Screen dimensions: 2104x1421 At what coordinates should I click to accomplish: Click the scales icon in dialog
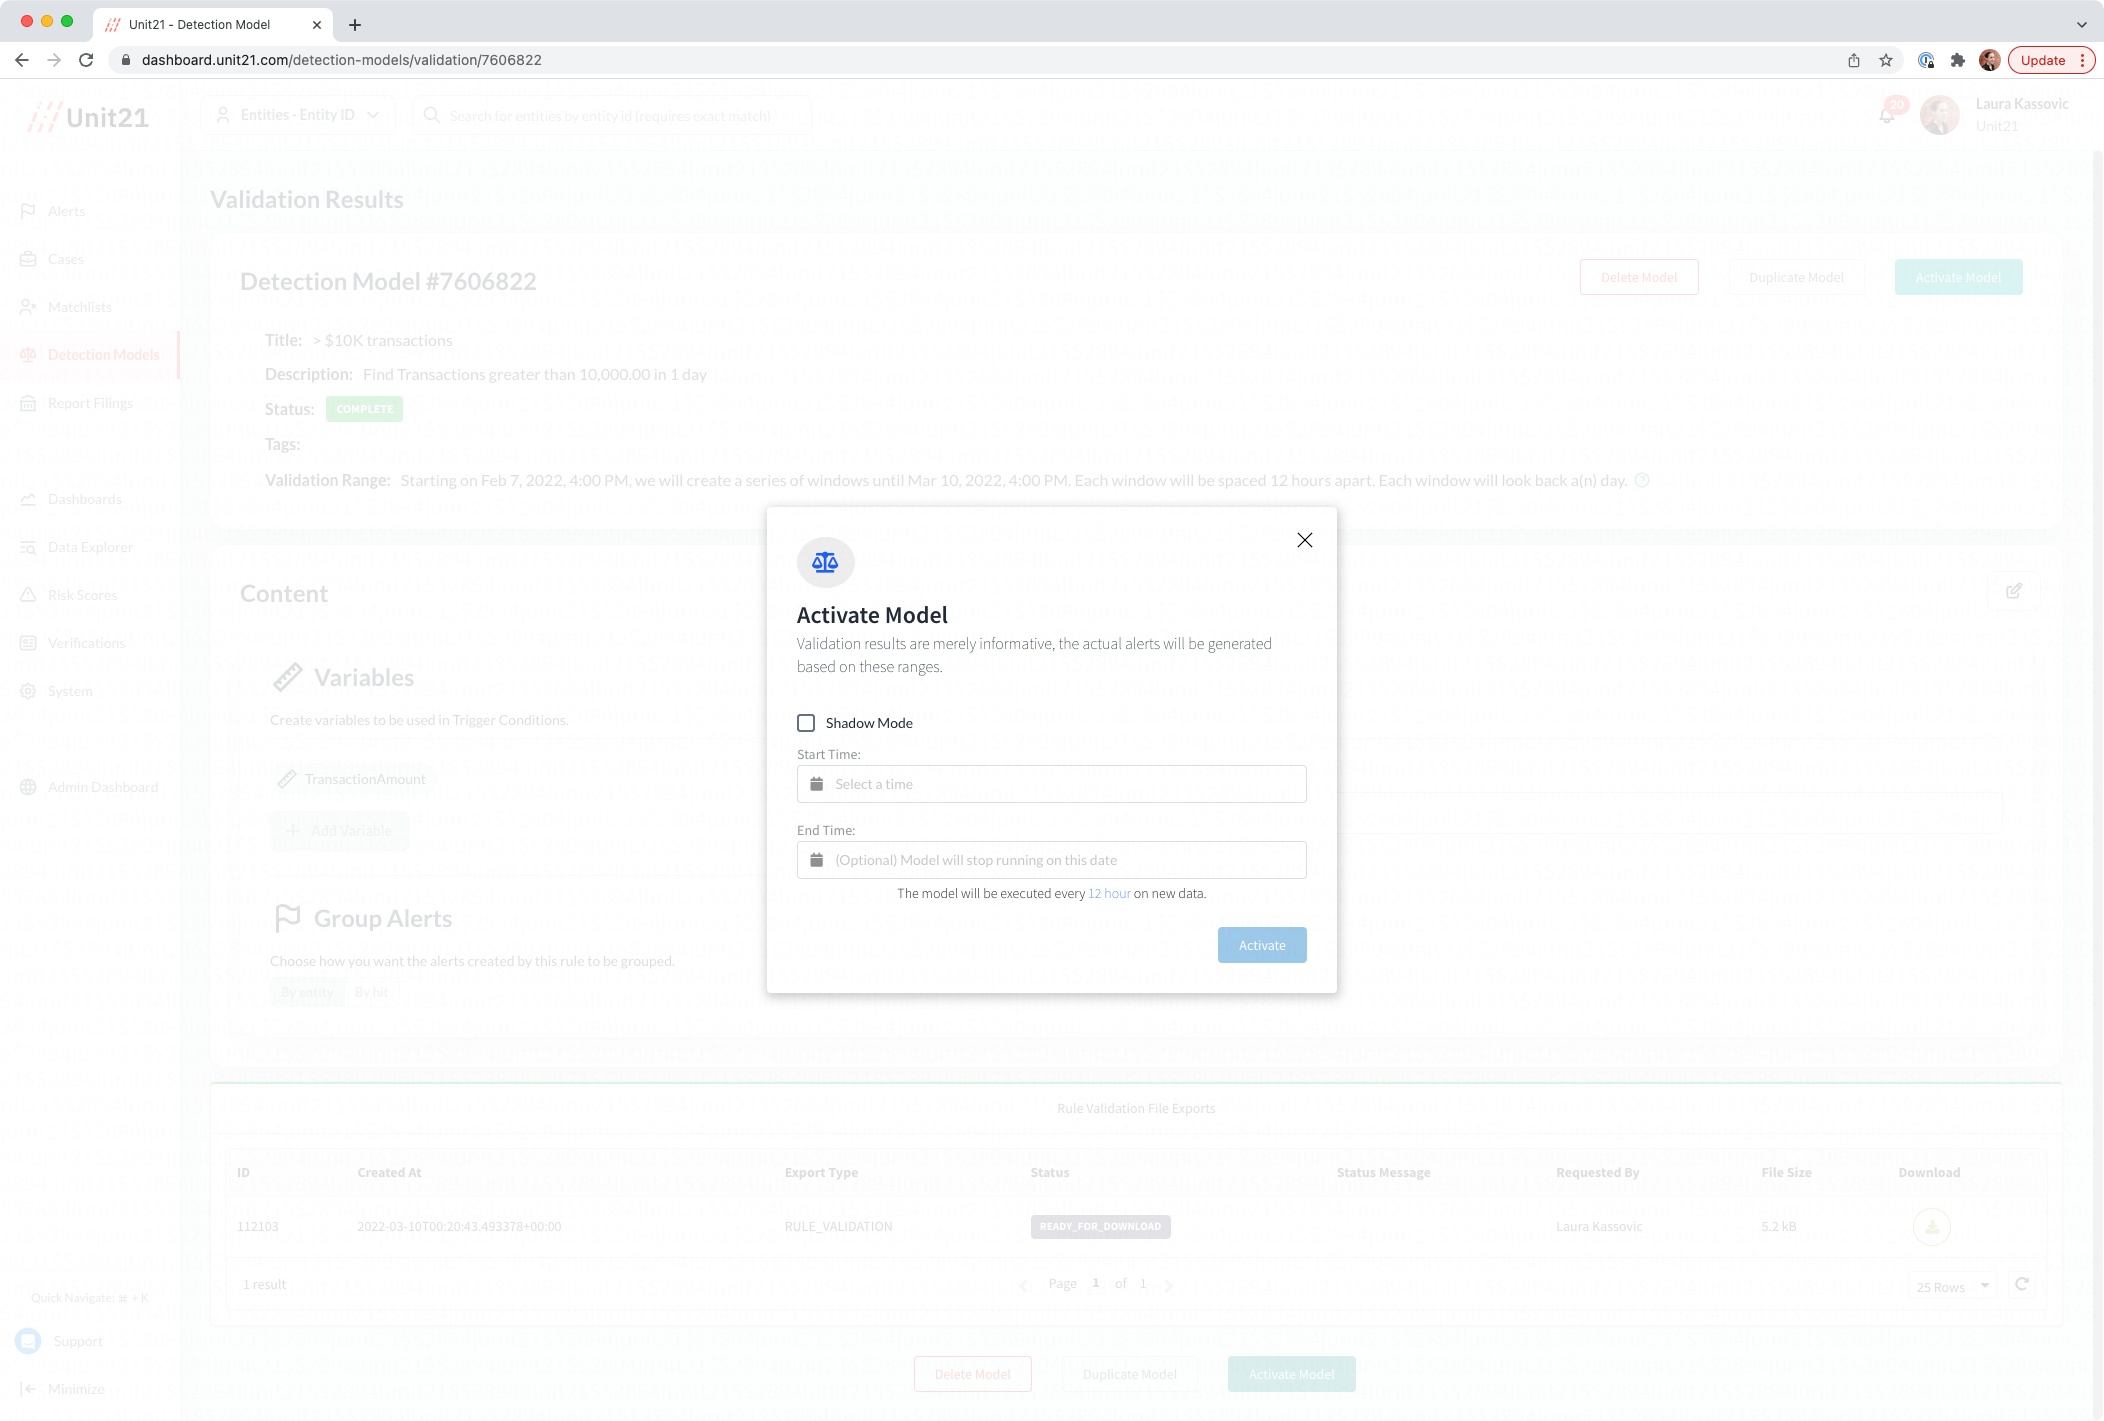point(825,562)
